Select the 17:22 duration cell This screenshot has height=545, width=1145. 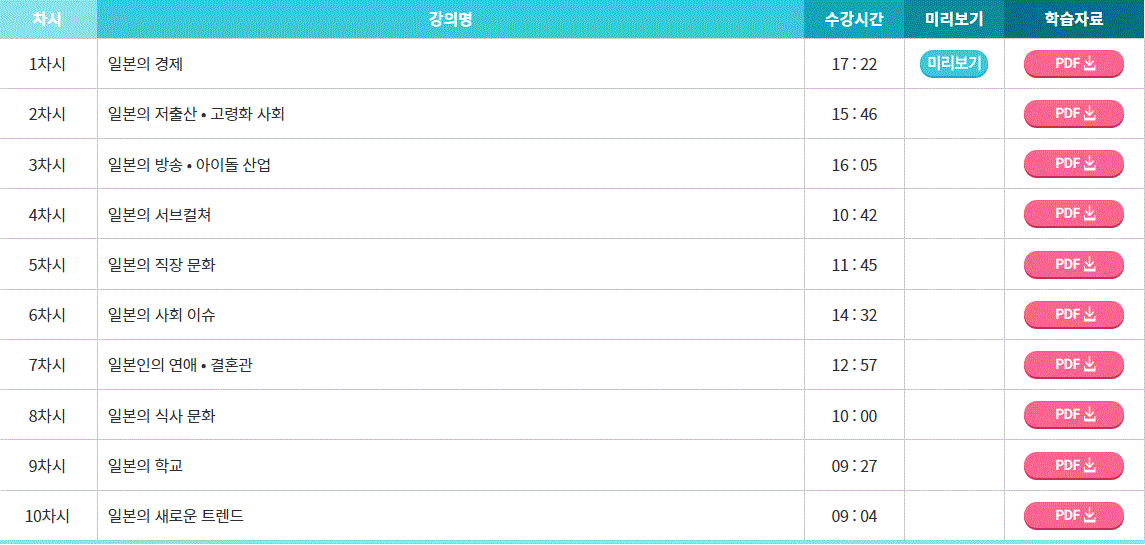pos(854,64)
